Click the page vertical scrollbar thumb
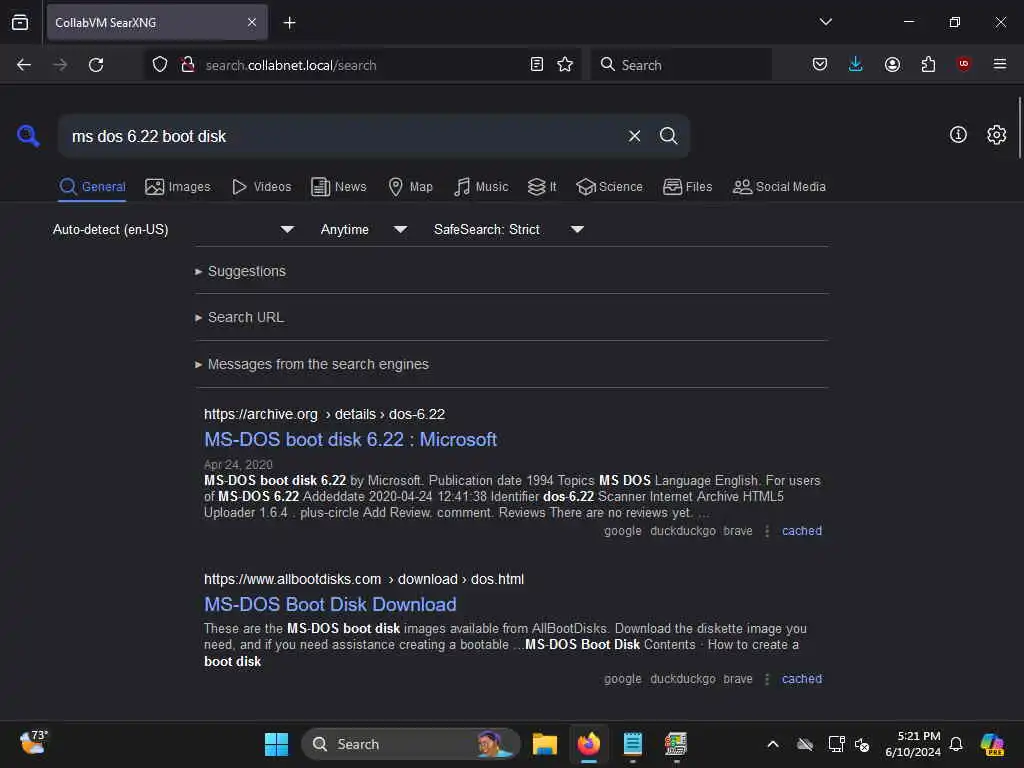This screenshot has height=768, width=1024. point(1019,127)
